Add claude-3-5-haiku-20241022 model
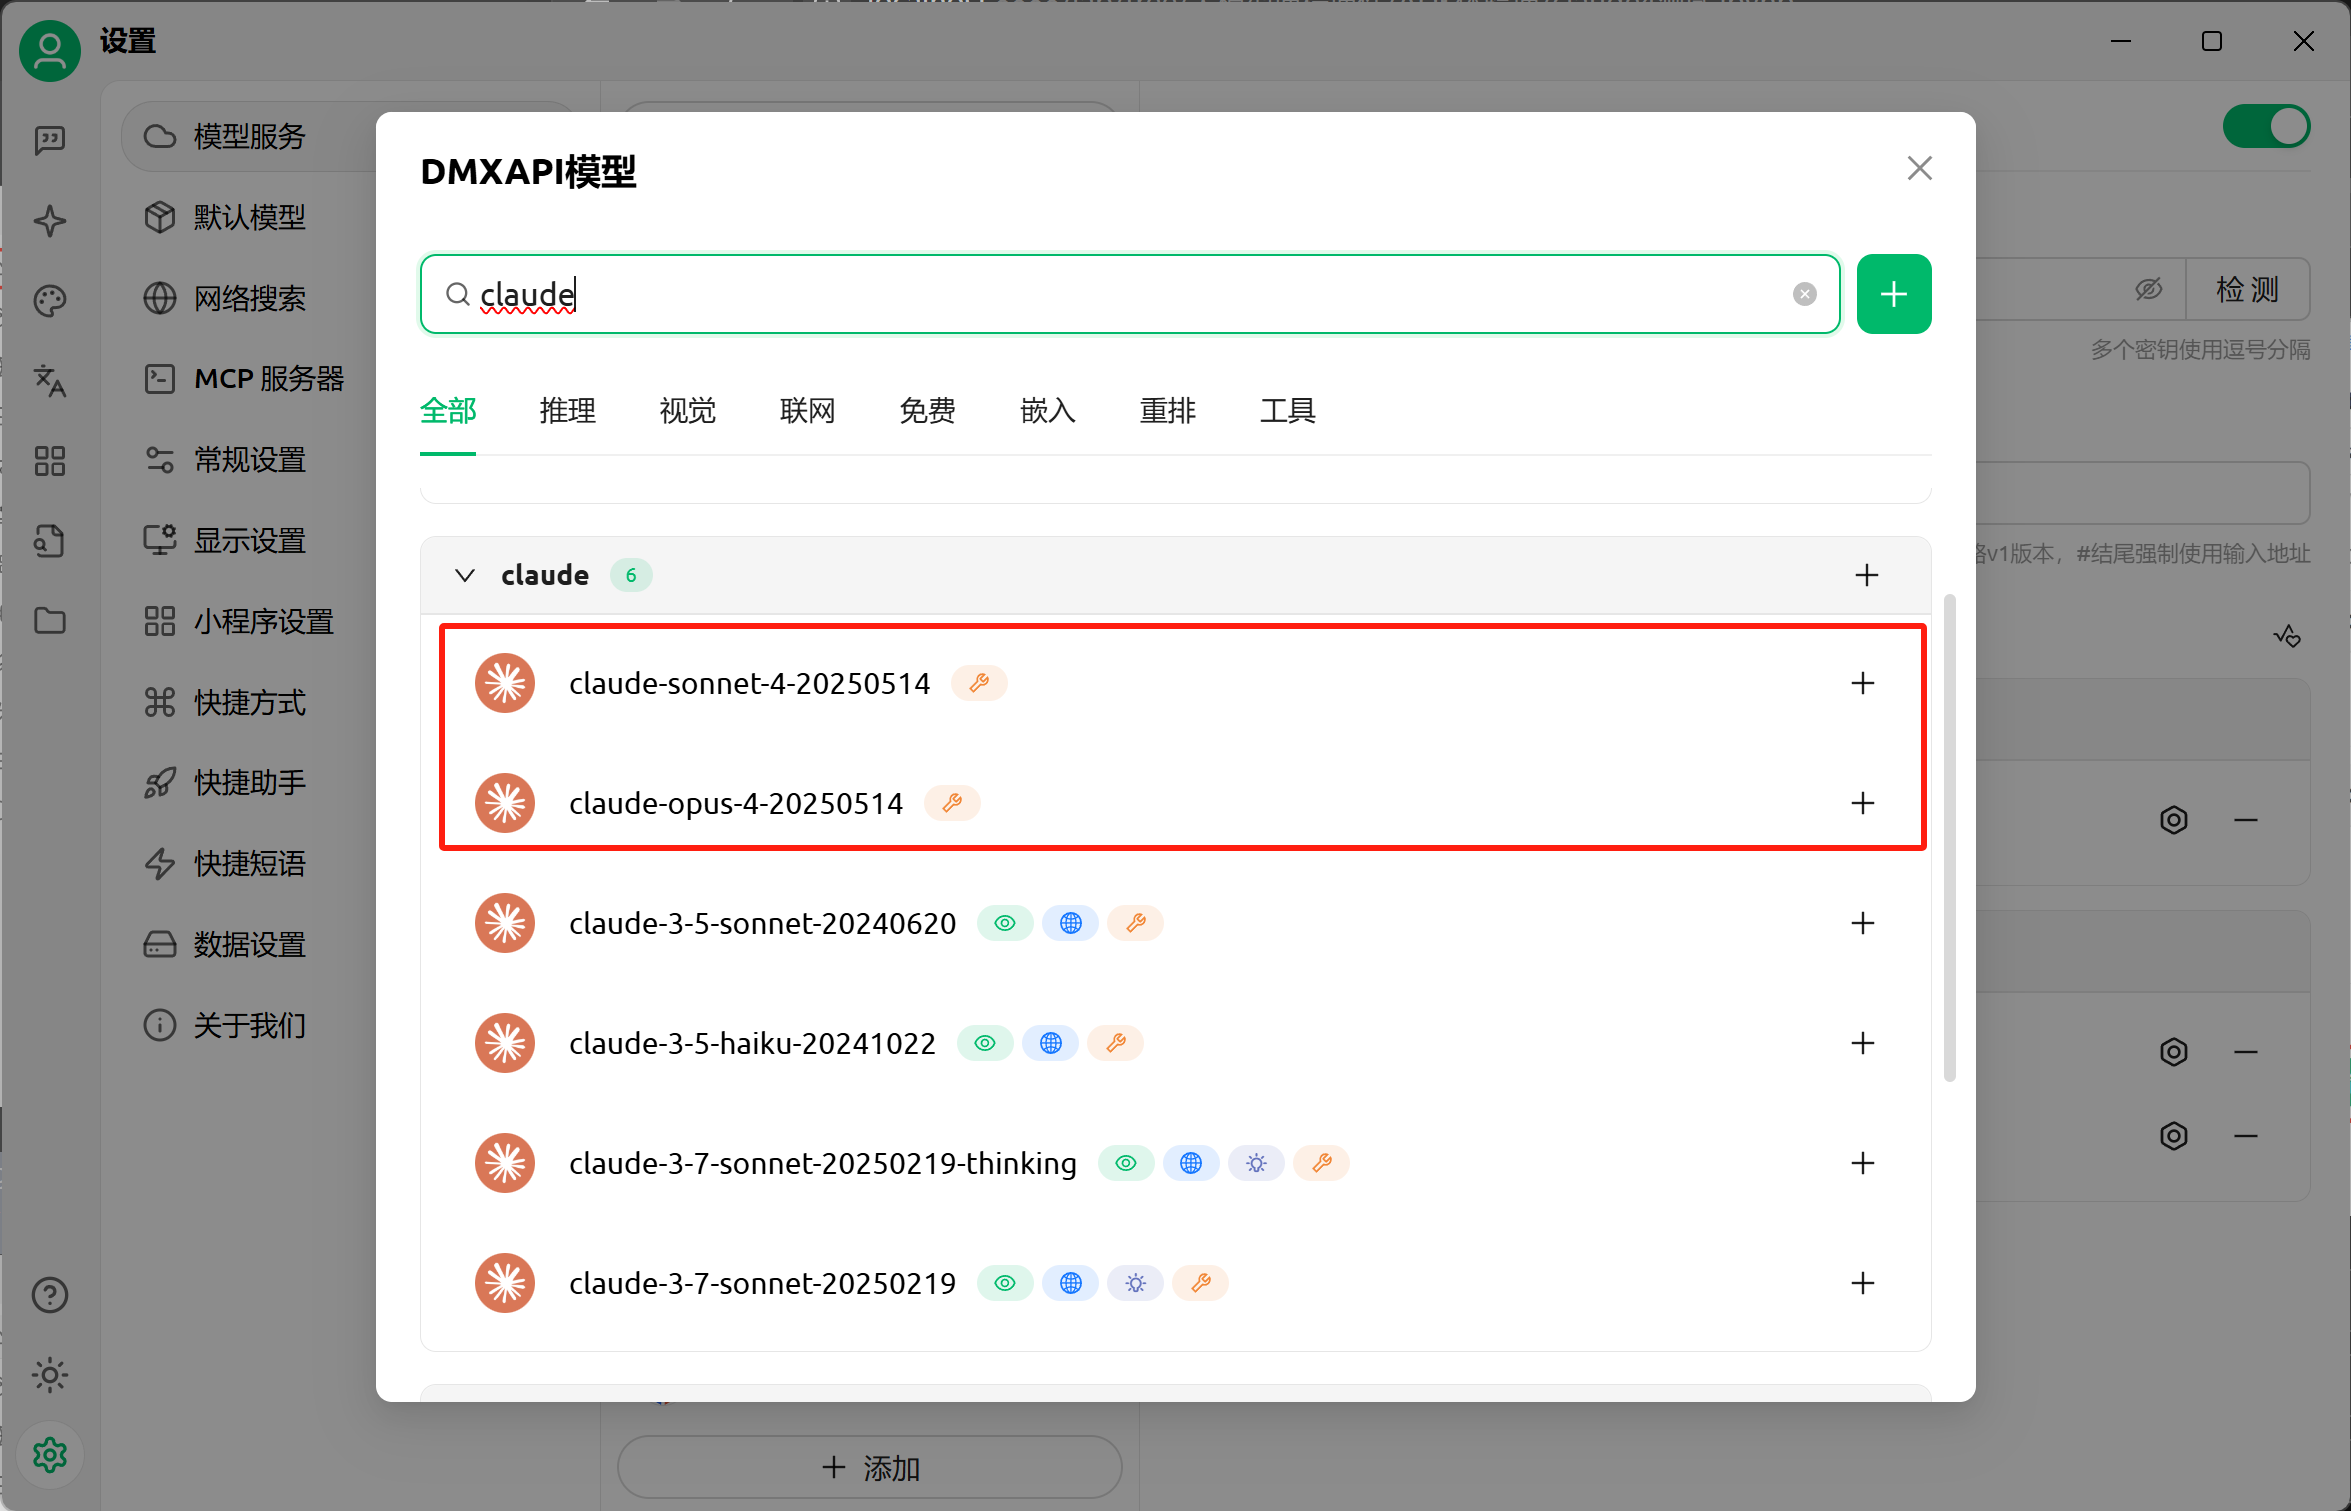The height and width of the screenshot is (1511, 2351). pos(1862,1043)
